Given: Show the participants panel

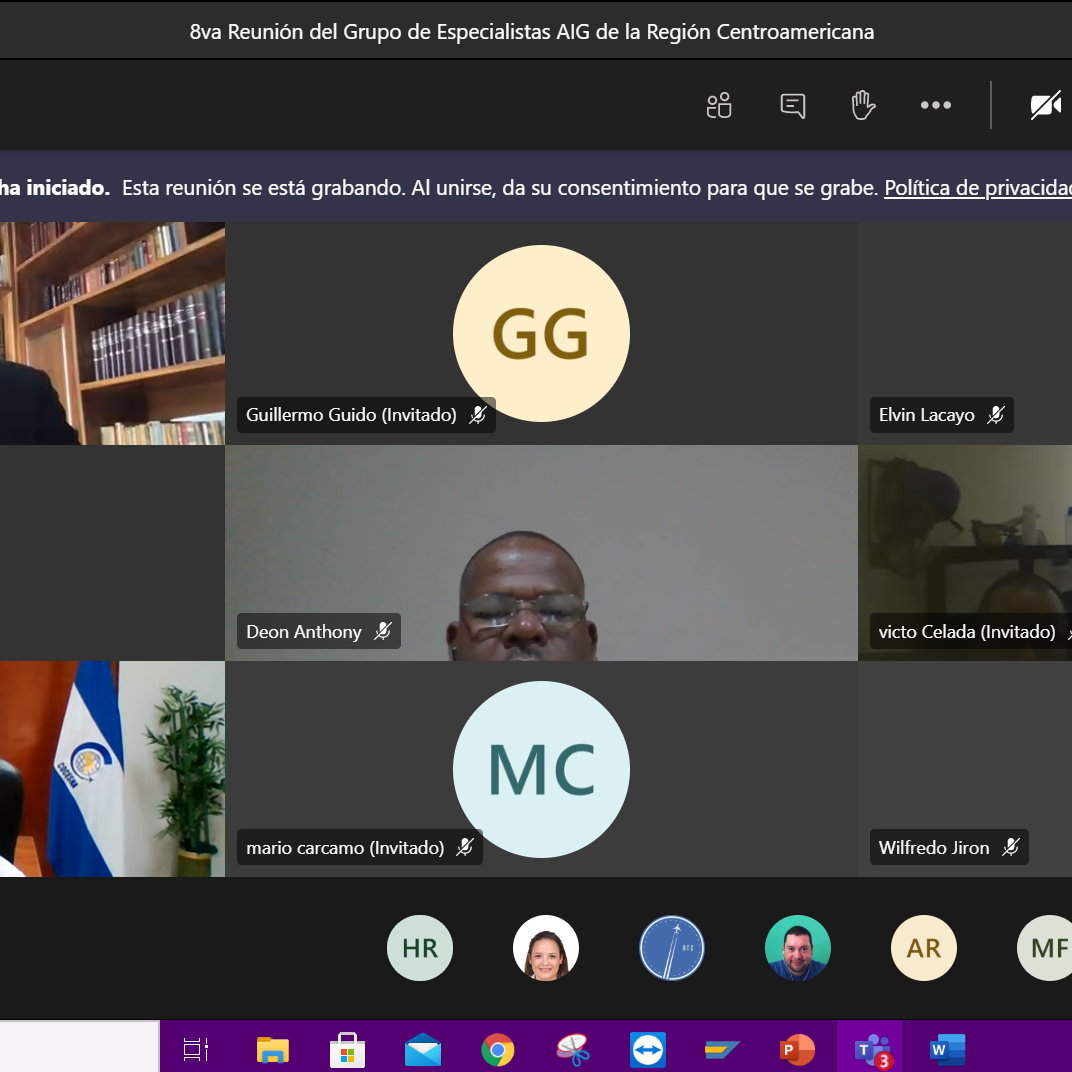Looking at the screenshot, I should [x=719, y=105].
